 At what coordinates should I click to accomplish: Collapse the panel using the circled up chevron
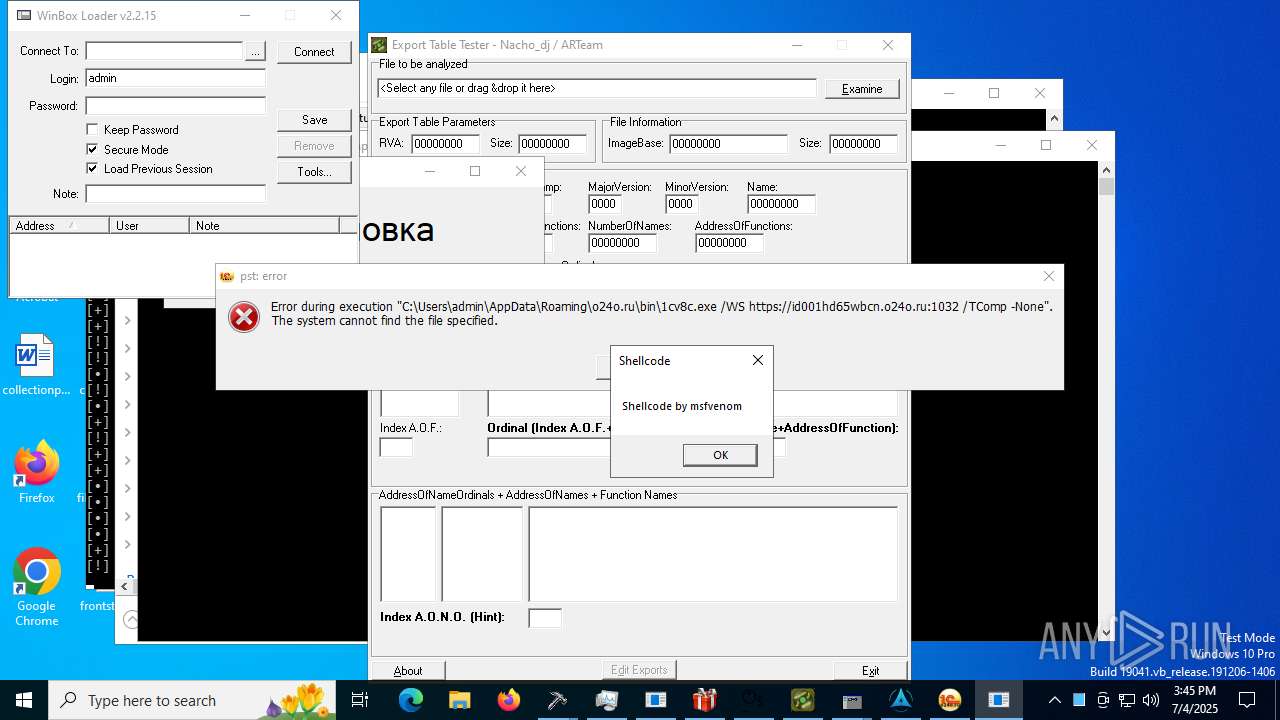tap(130, 619)
